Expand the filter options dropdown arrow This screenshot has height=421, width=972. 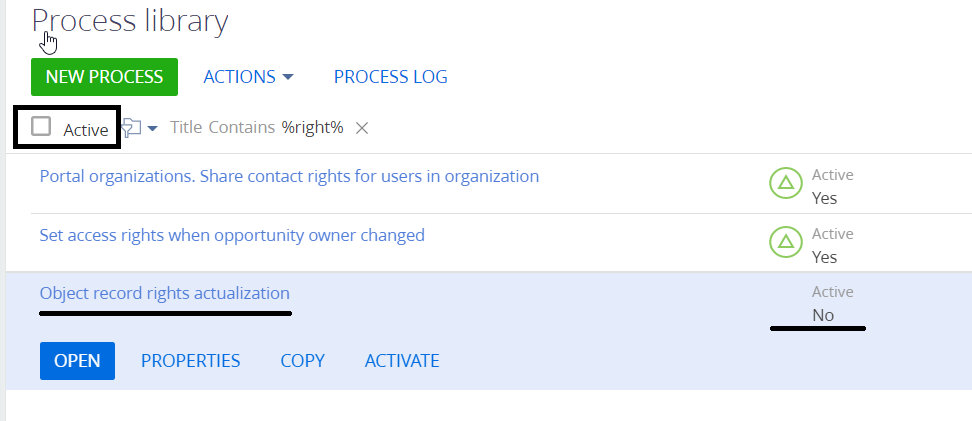tap(152, 128)
